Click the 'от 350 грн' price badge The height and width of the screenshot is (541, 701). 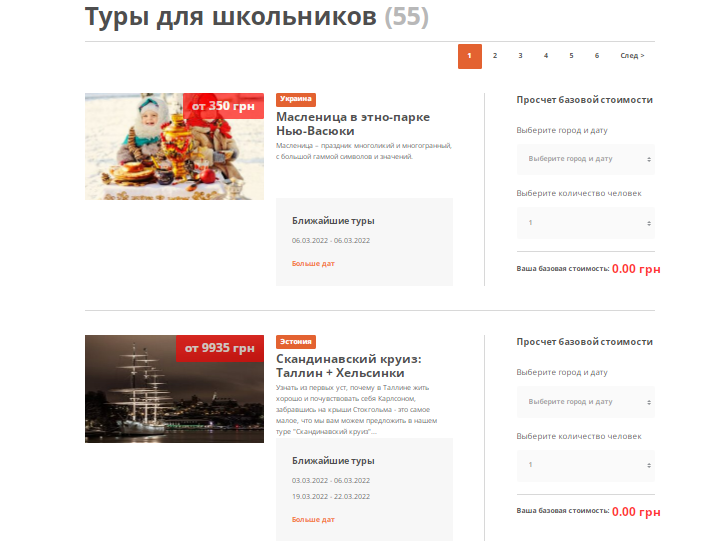(223, 106)
